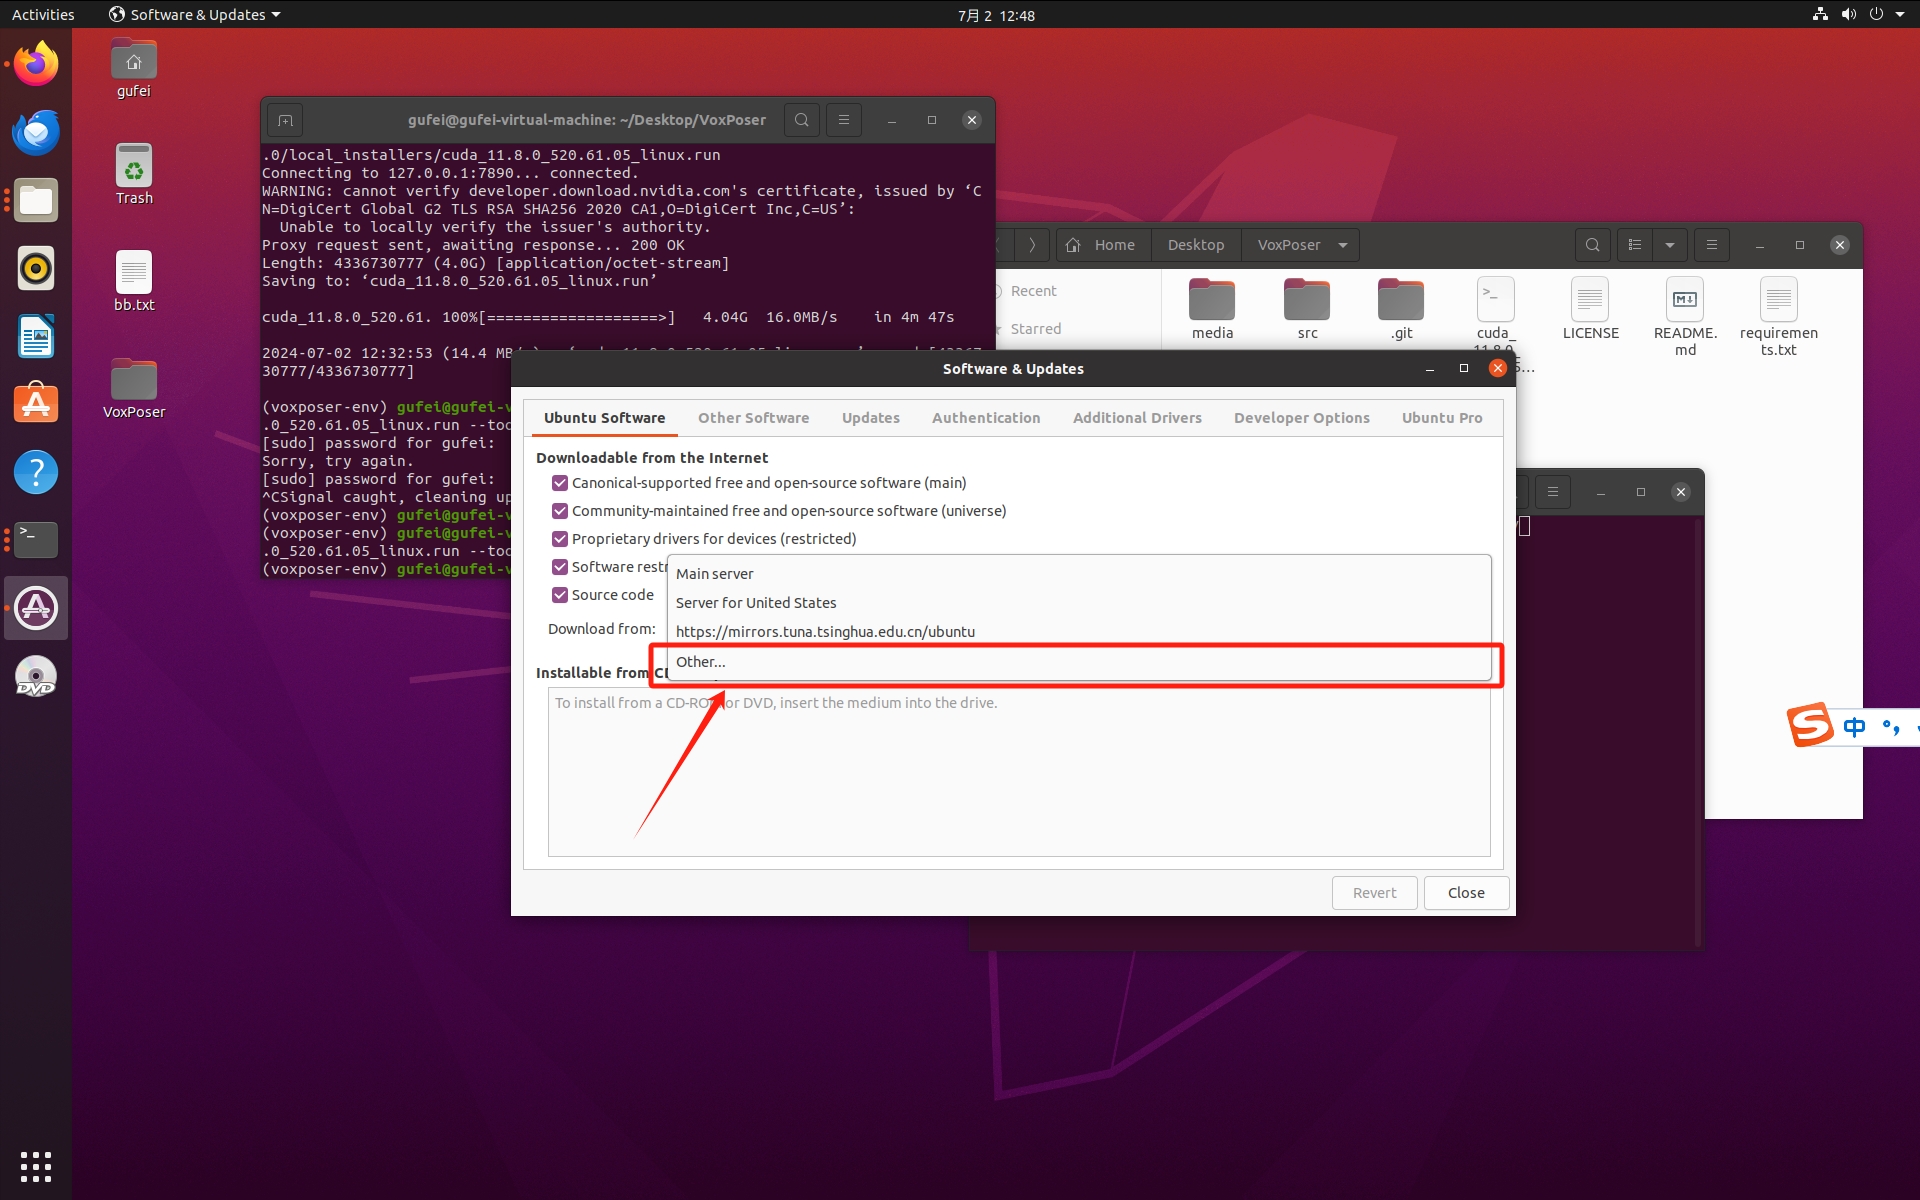Screen dimensions: 1920x1200
Task: Select LICENSE file in Files
Action: coord(1590,309)
